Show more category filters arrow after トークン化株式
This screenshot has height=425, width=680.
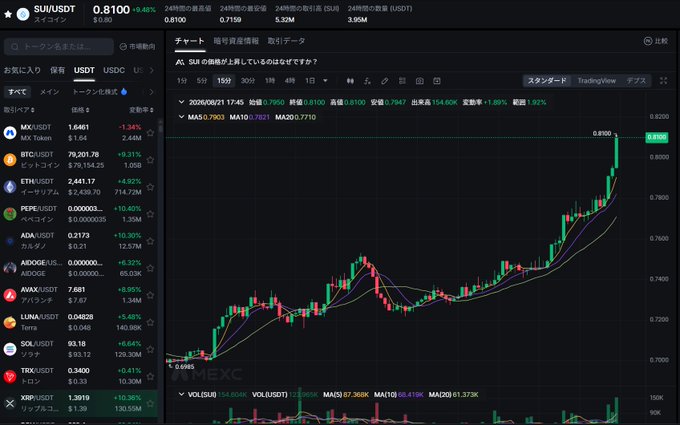click(151, 92)
